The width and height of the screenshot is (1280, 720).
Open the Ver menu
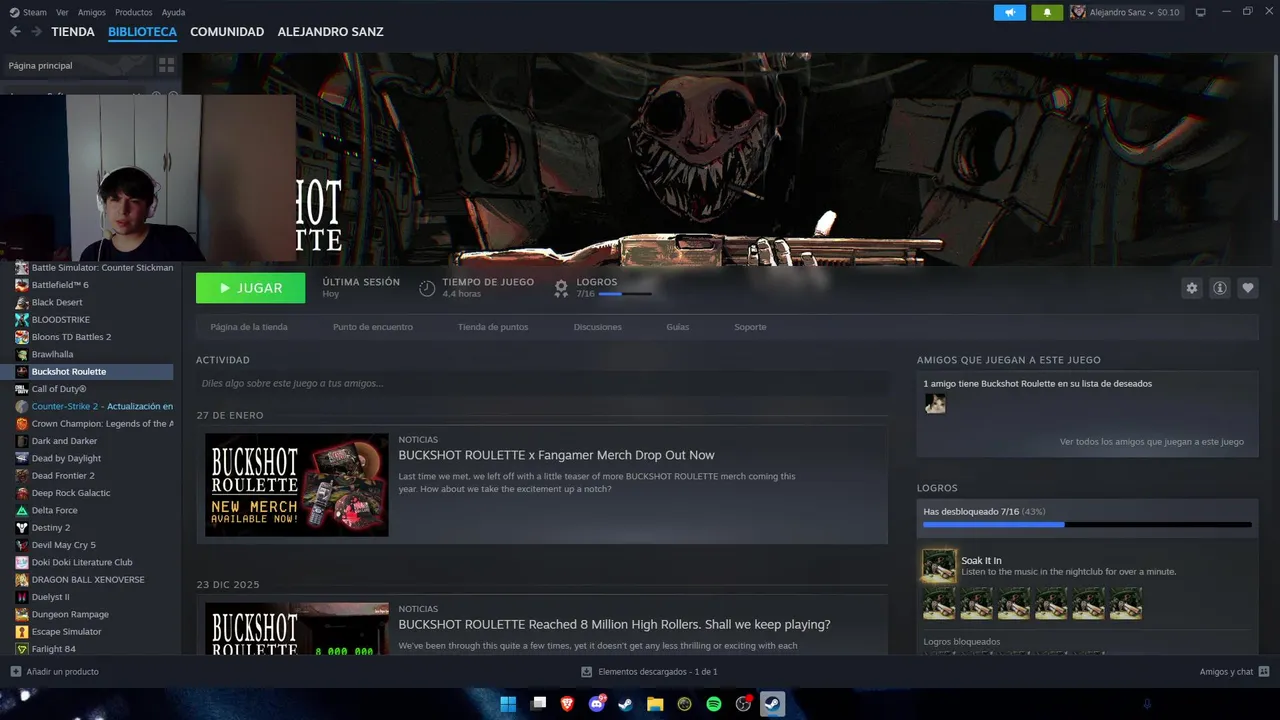[x=62, y=12]
